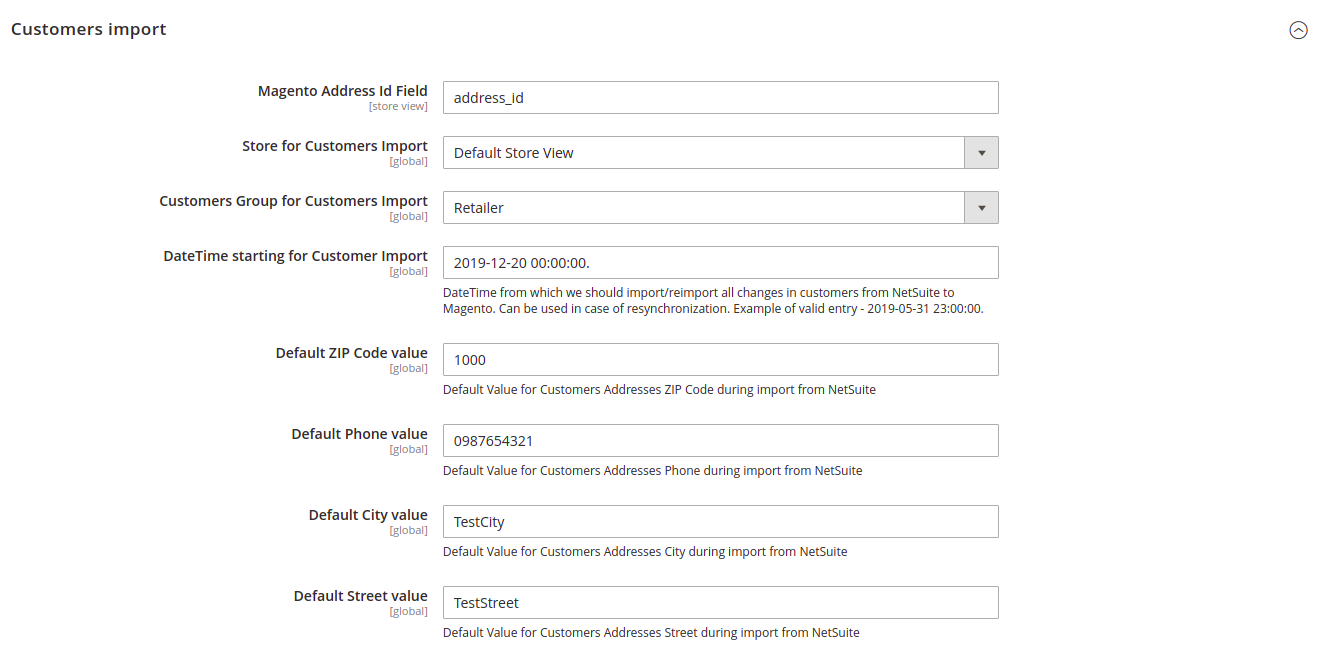This screenshot has width=1317, height=663.
Task: Edit the Default Street value field
Action: 720,603
